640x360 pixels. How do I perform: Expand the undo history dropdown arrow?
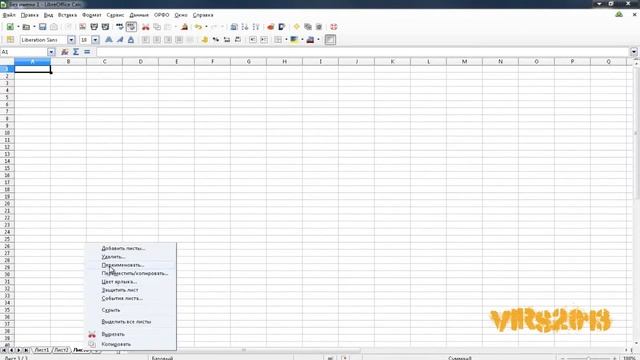[x=207, y=27]
